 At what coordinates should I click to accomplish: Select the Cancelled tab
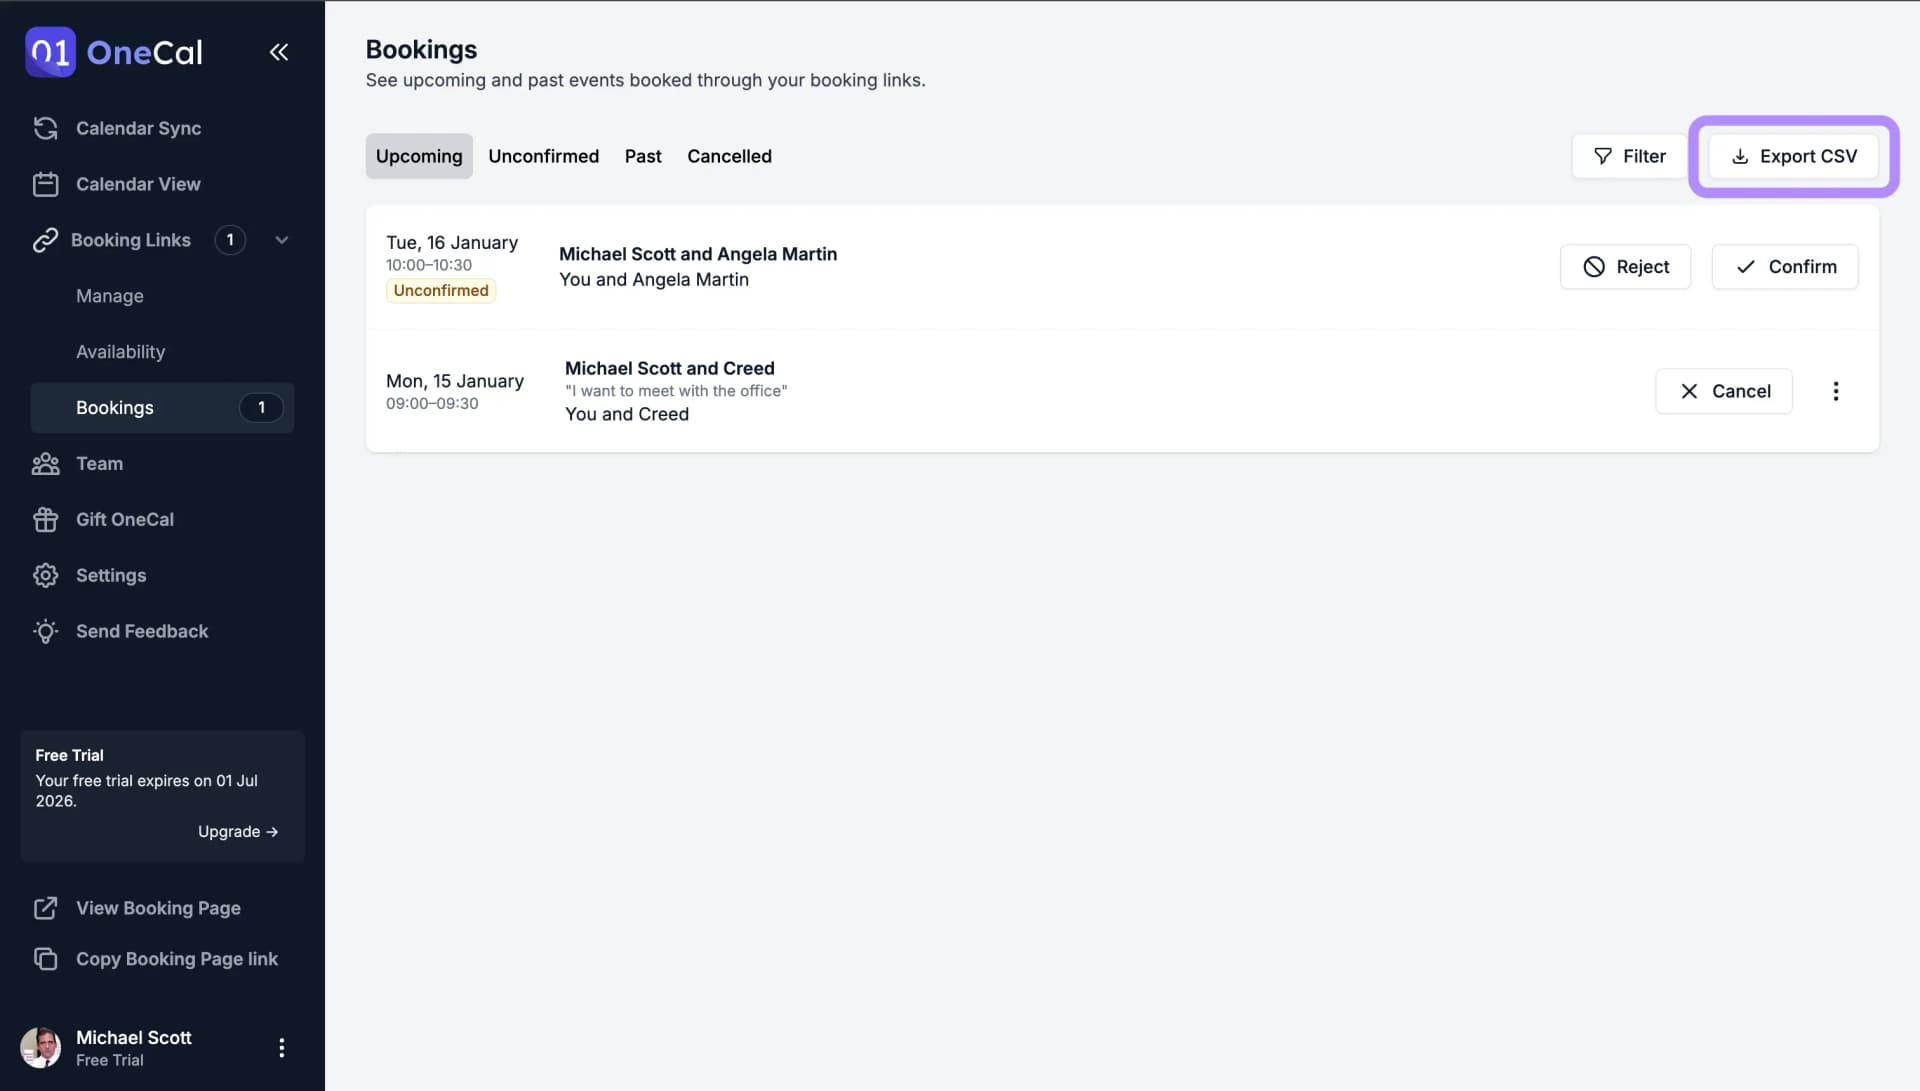729,156
